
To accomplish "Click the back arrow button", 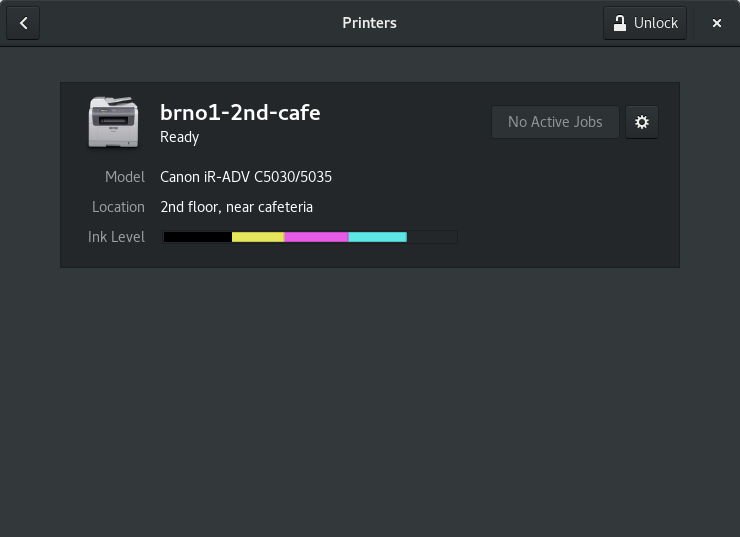I will 23,23.
